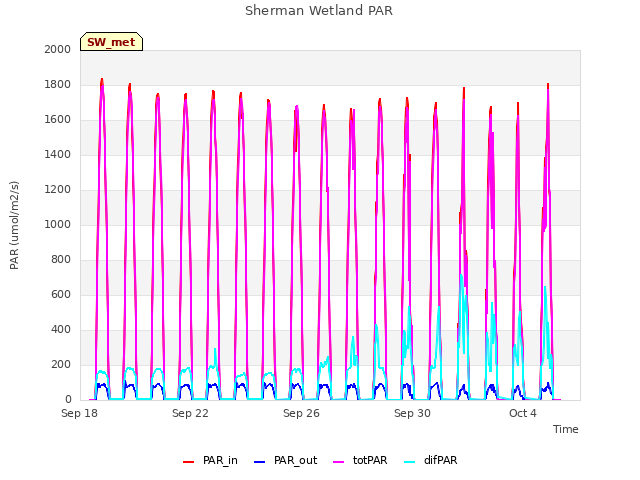Click the 0 y-axis tick label

(68, 400)
